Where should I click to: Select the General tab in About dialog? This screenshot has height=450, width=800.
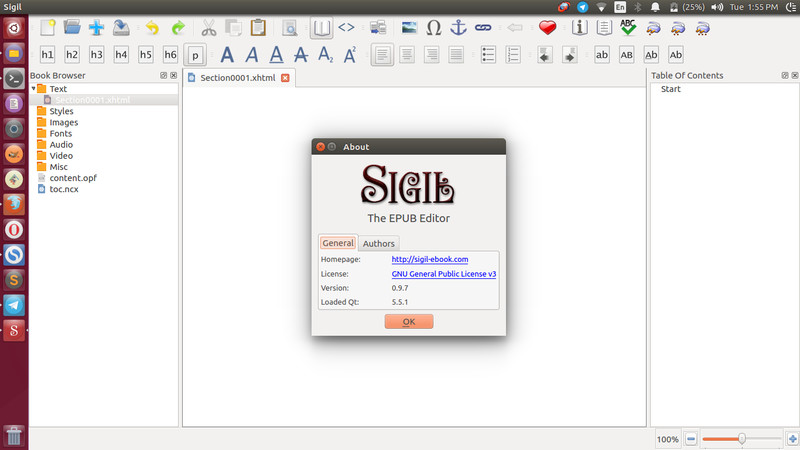click(338, 243)
